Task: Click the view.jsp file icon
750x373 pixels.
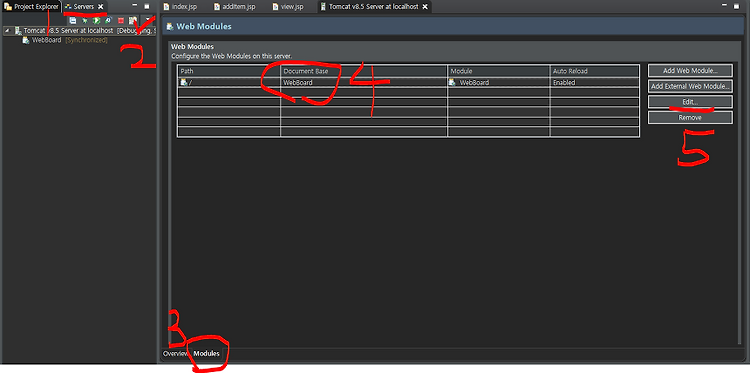Action: (x=276, y=7)
